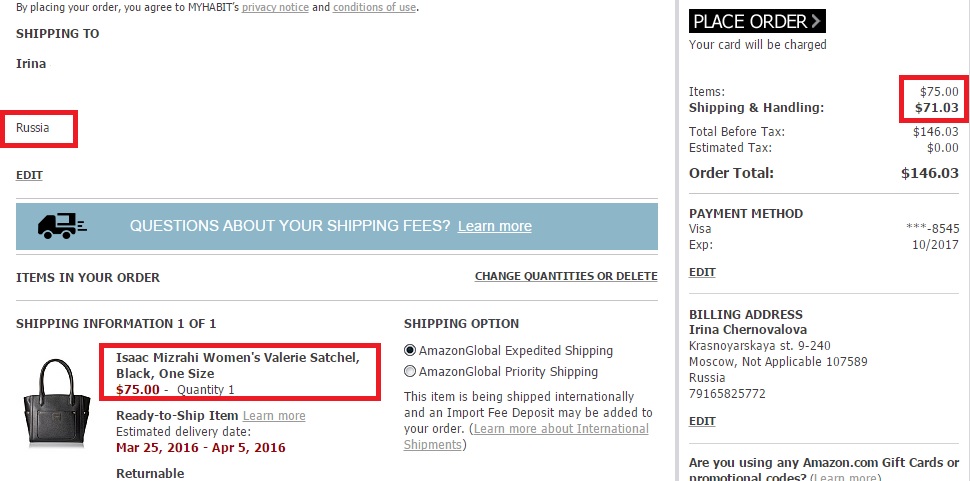Screen dimensions: 970x481
Task: Open the conditions of use link
Action: pos(375,7)
